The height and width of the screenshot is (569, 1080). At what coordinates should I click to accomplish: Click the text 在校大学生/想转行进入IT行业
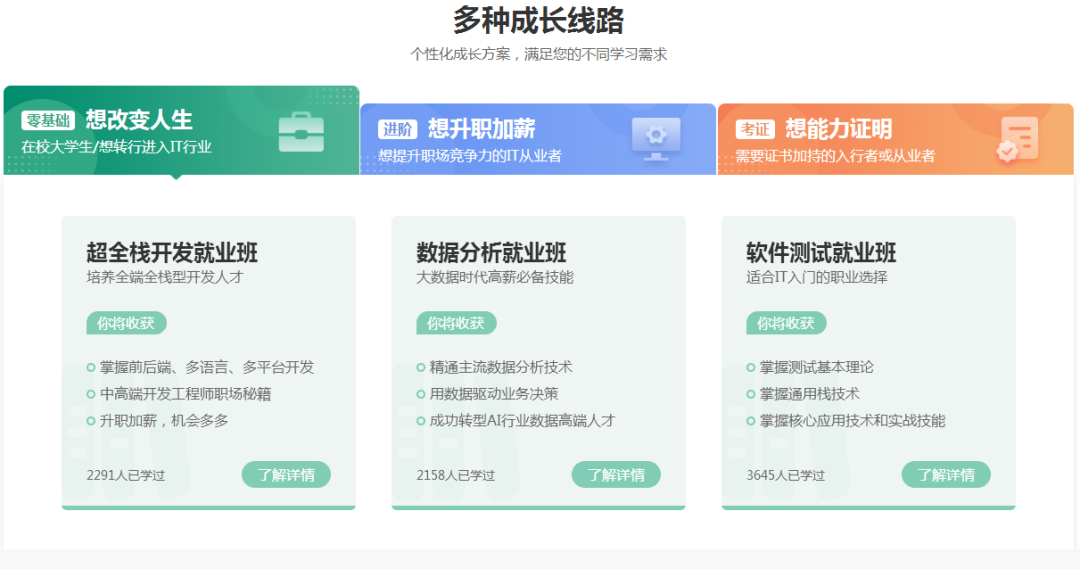pos(116,147)
